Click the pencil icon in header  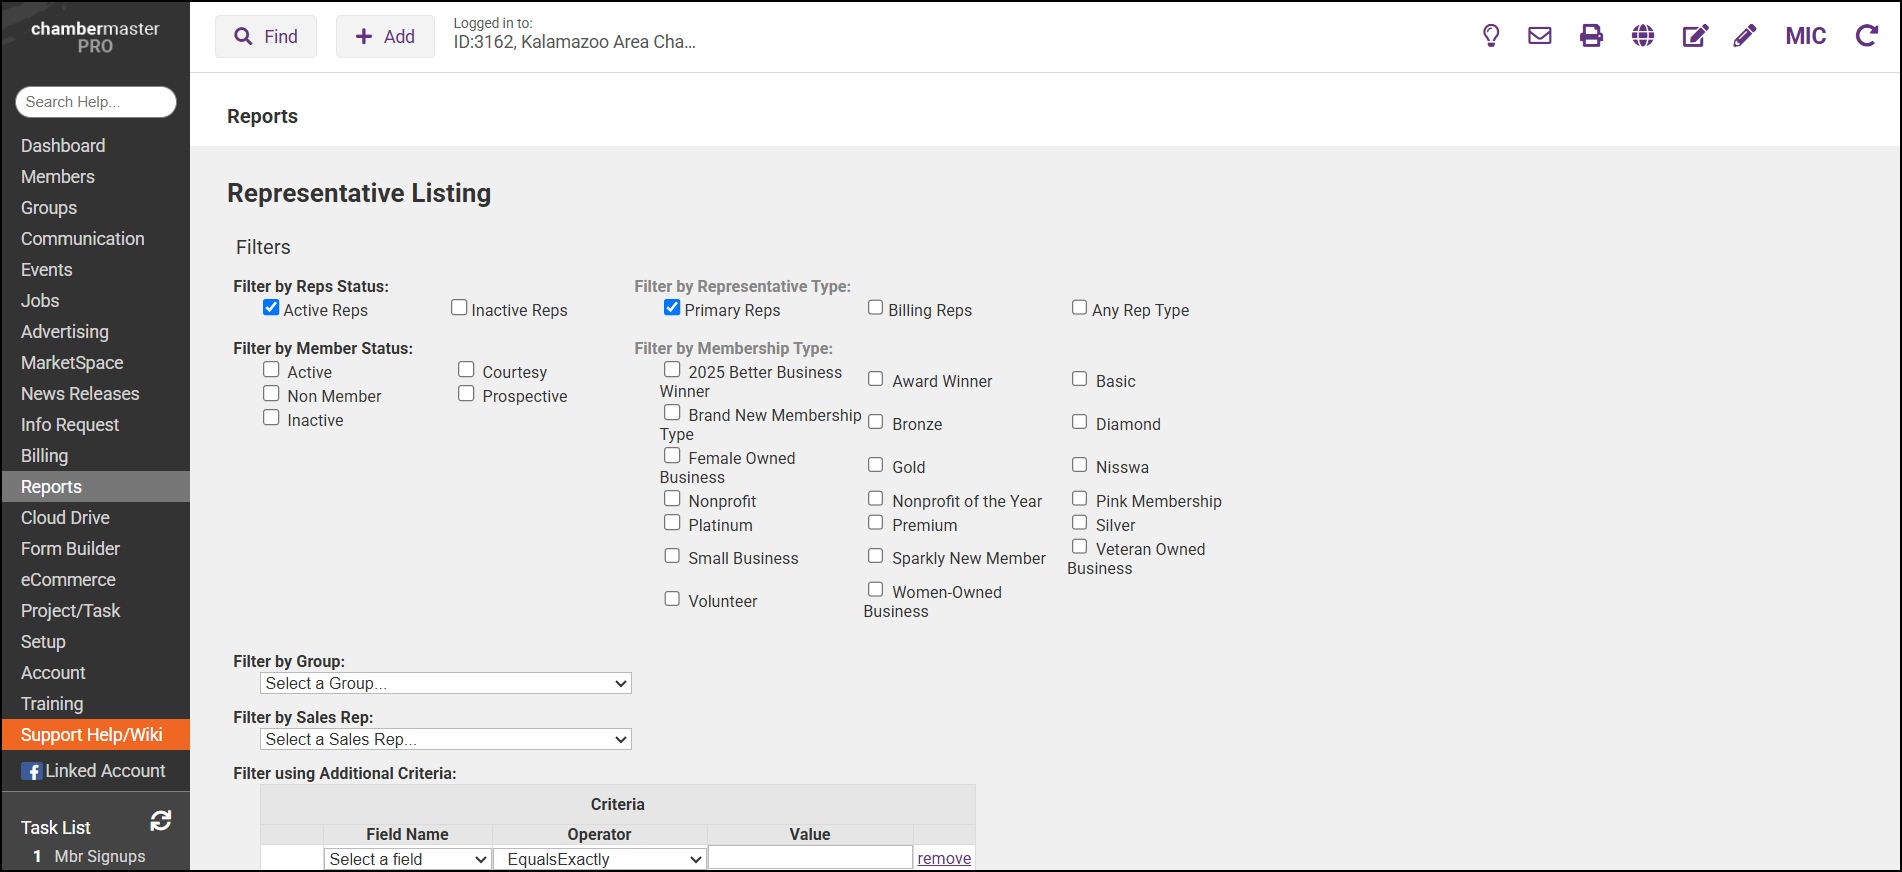pos(1745,36)
